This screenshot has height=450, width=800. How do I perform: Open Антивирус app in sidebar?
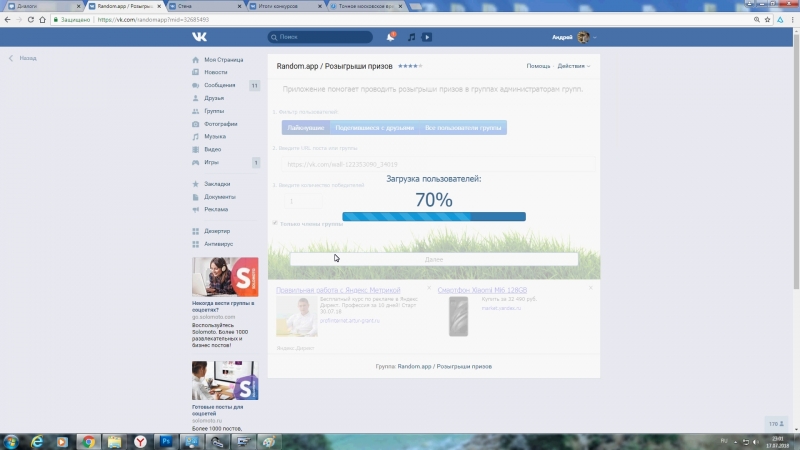218,244
